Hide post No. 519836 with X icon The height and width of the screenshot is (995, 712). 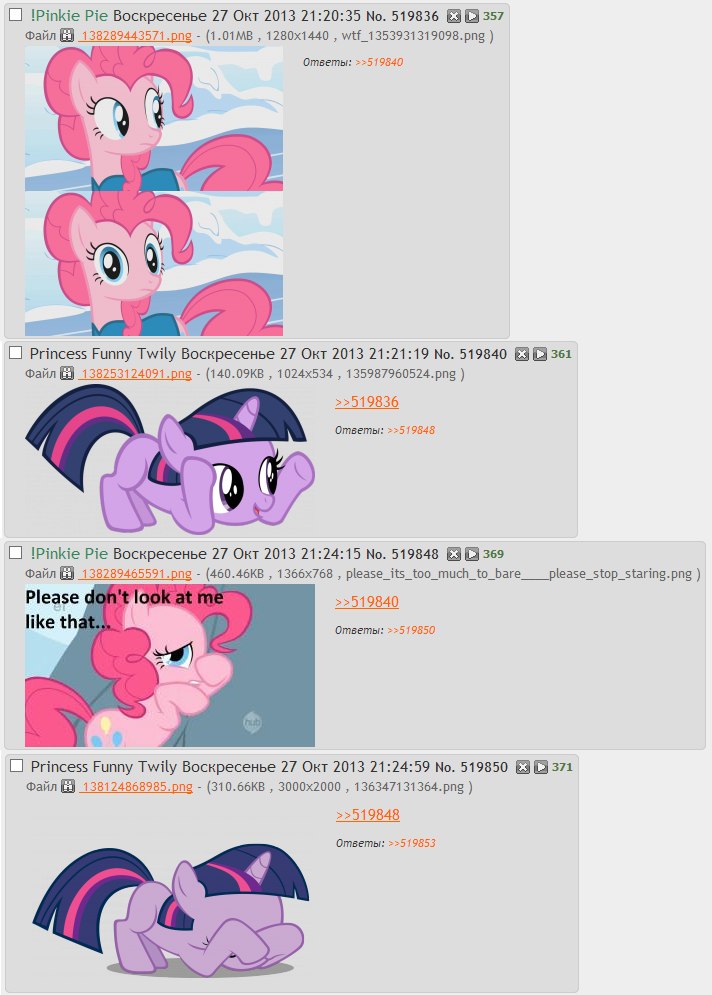(454, 16)
